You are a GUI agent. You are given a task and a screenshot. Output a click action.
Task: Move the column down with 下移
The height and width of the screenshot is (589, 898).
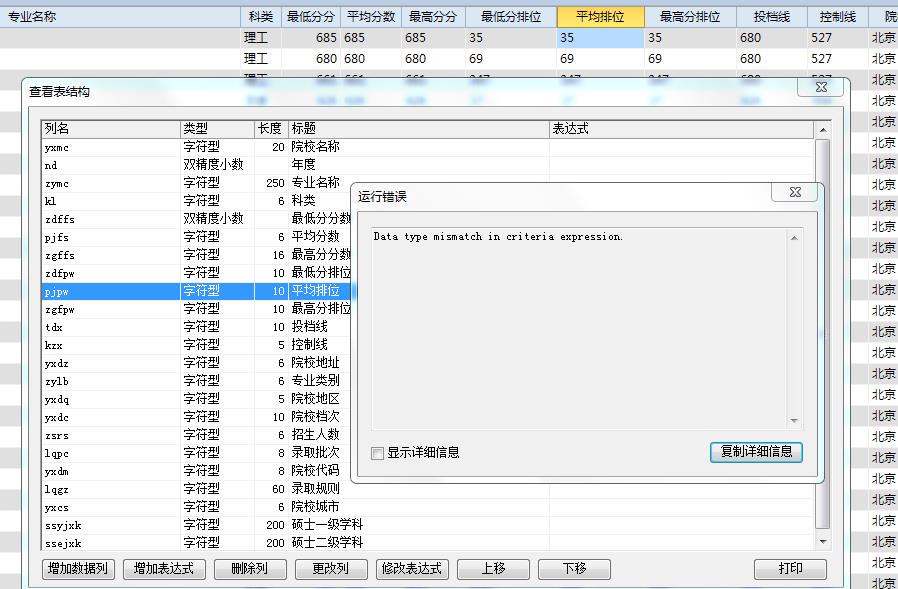click(x=574, y=569)
